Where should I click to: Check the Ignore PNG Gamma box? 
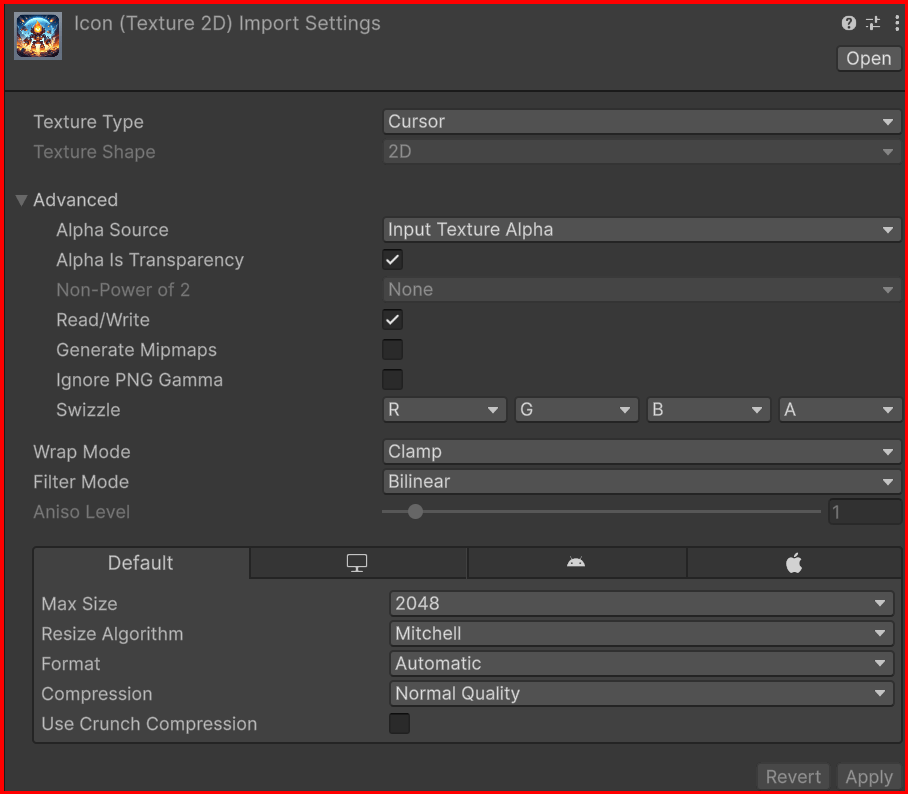393,380
